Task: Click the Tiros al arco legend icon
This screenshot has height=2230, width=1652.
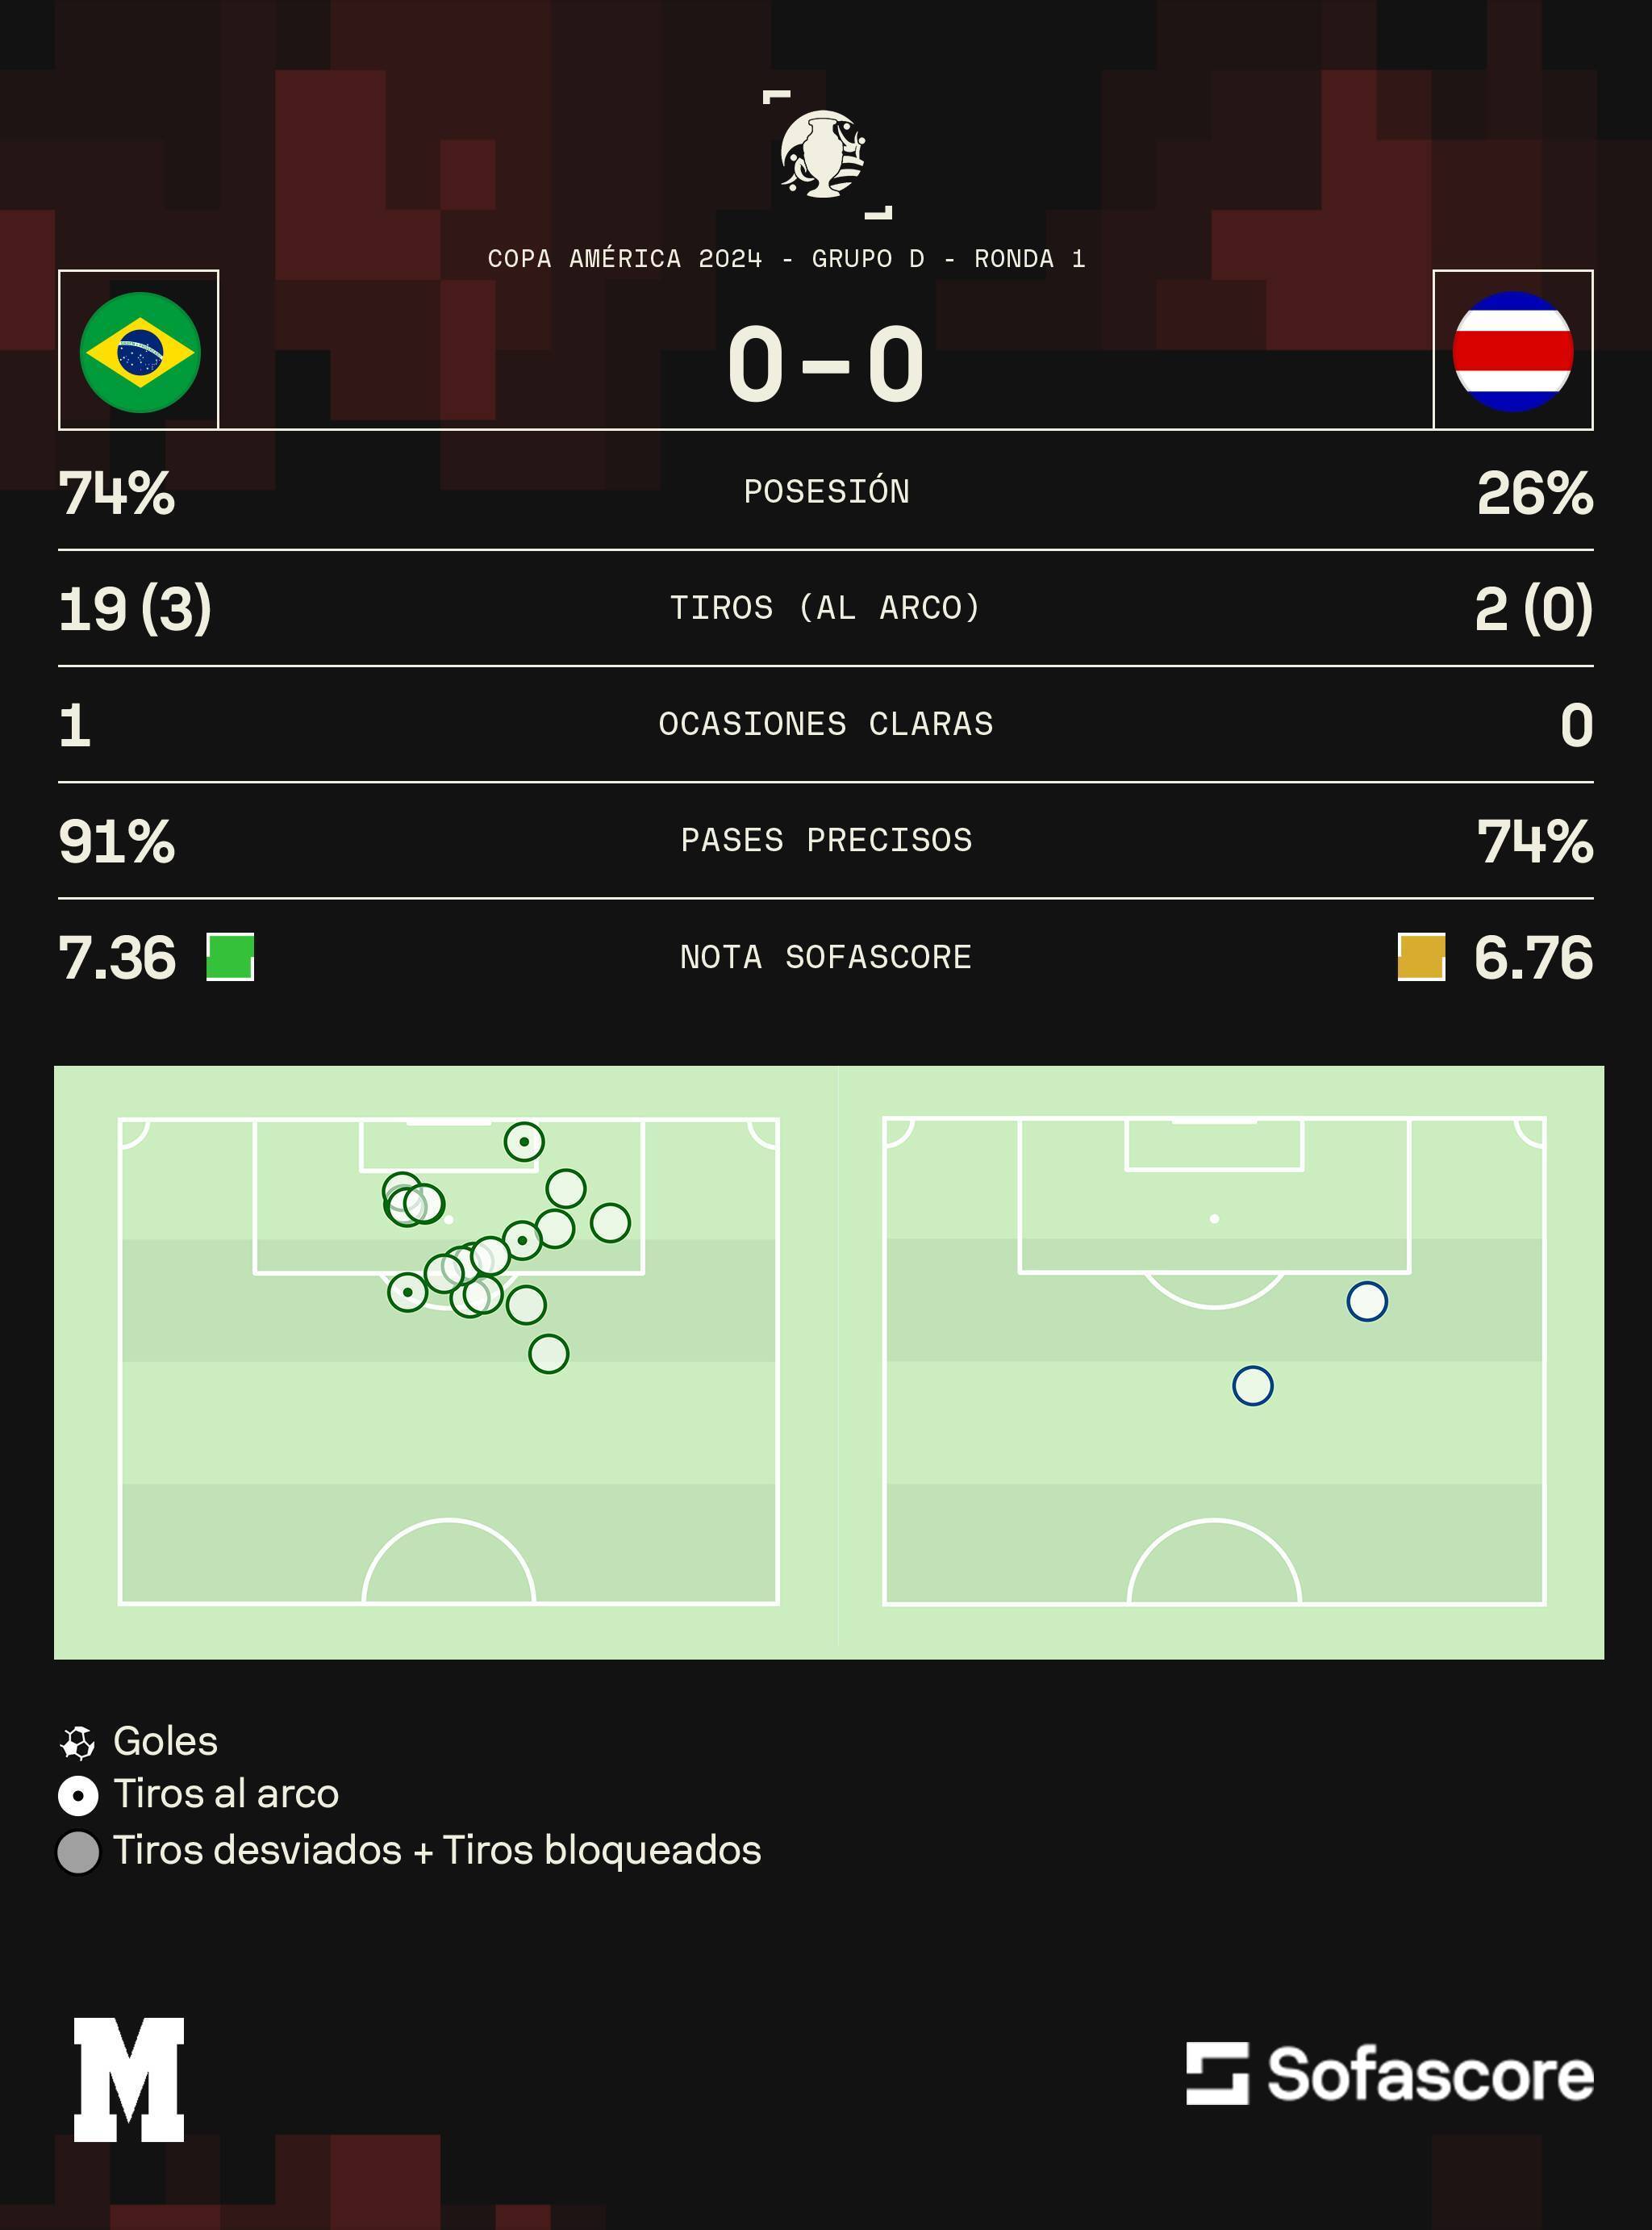Action: click(78, 1796)
